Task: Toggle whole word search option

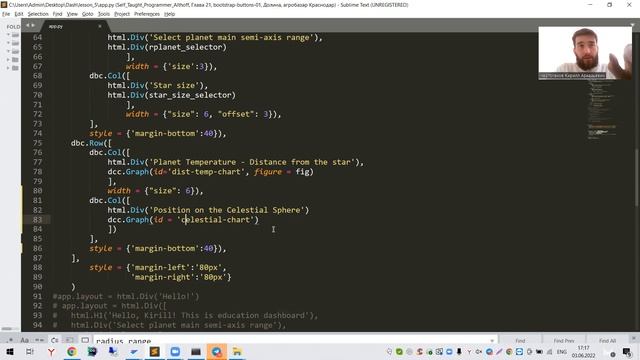Action: click(40, 340)
